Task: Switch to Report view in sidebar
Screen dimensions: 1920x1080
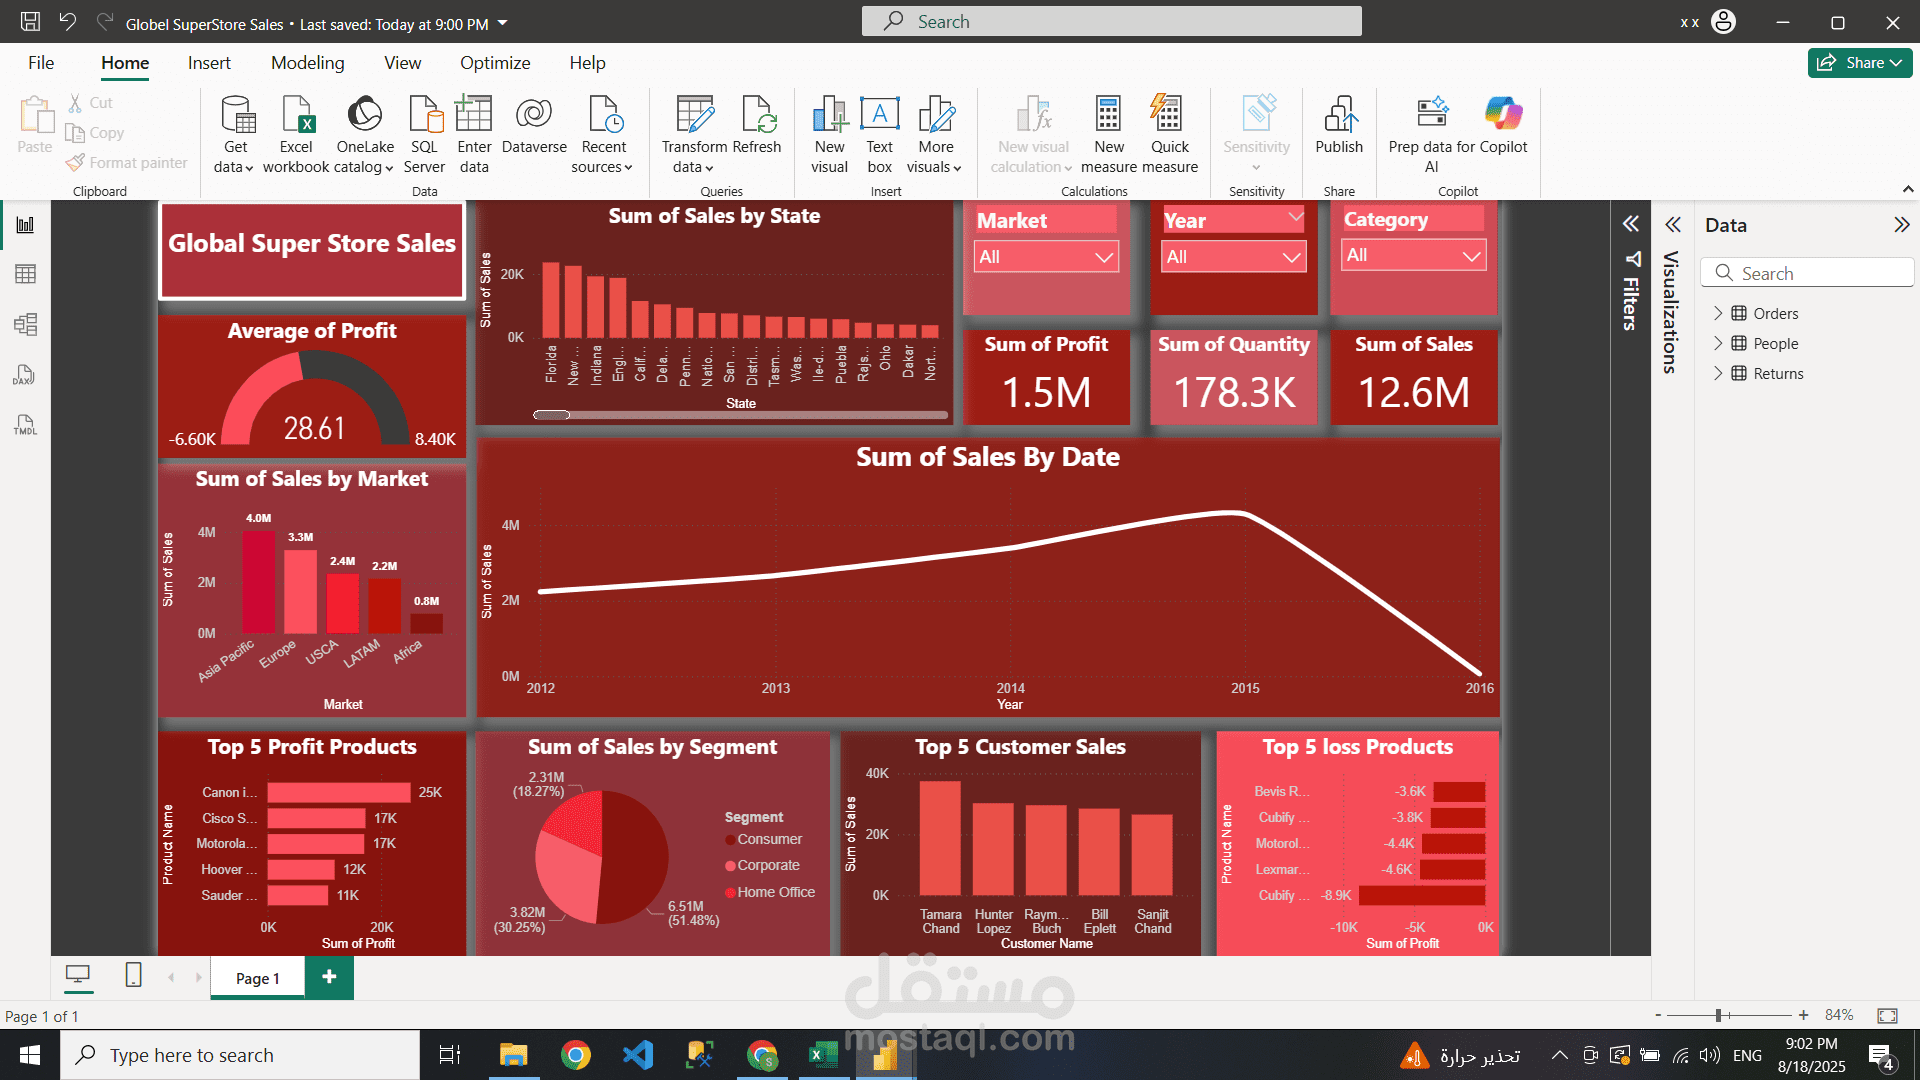Action: tap(25, 225)
